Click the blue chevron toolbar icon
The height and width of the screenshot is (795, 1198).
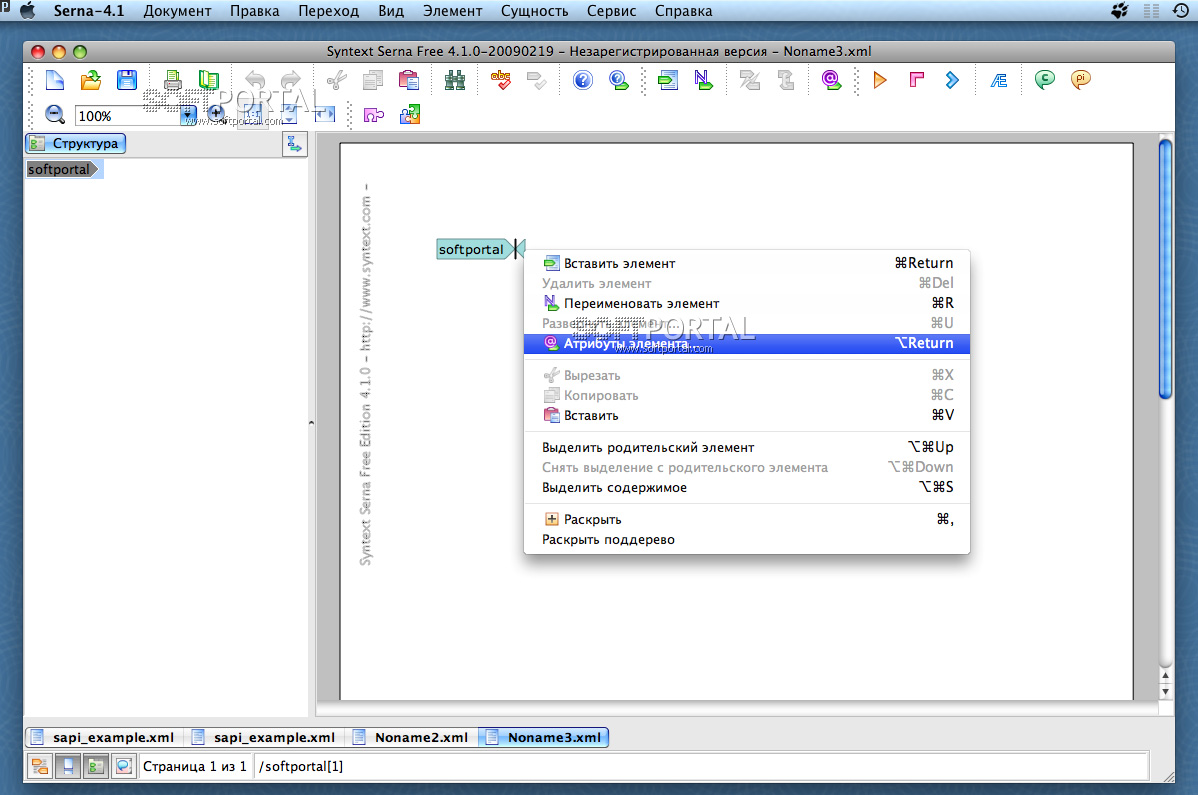tap(952, 79)
